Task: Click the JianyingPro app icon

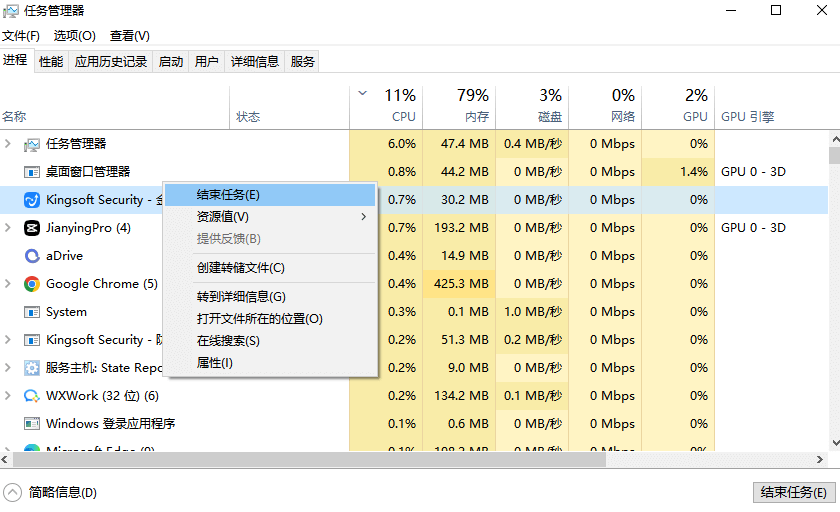Action: pyautogui.click(x=32, y=228)
